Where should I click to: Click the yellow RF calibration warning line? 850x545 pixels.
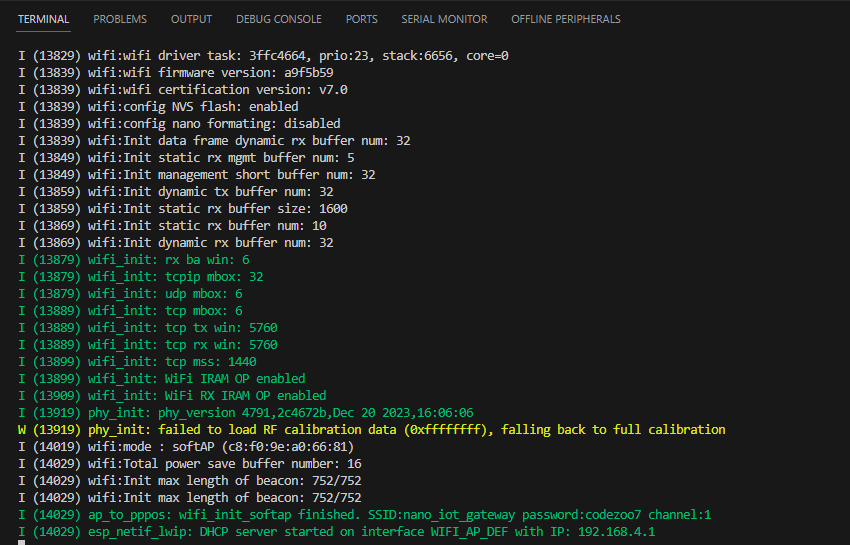[x=372, y=429]
